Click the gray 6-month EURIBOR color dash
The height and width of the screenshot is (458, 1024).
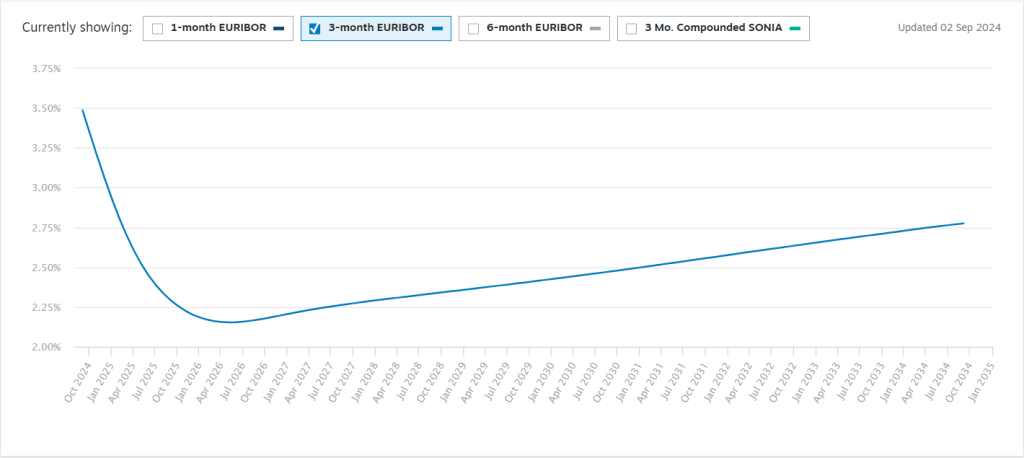click(595, 29)
